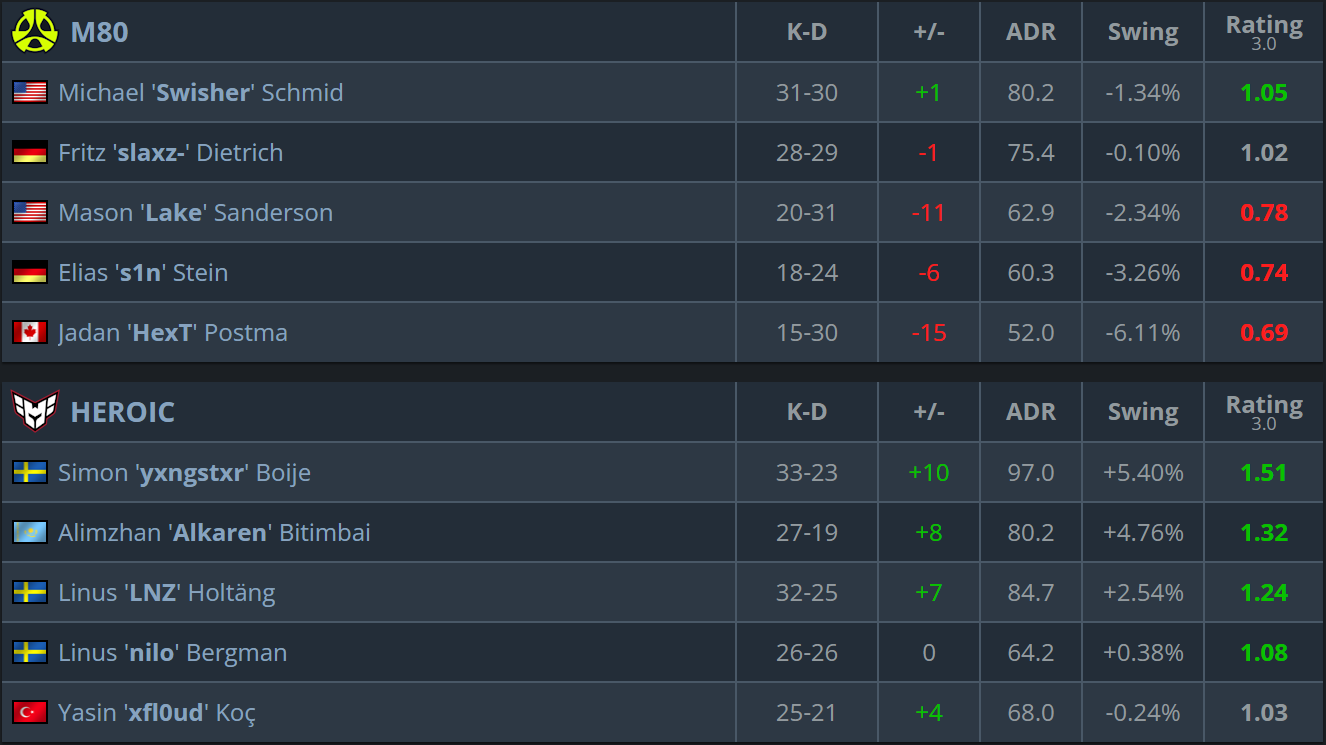Click the US flag beside Swisher
The width and height of the screenshot is (1326, 745).
click(30, 92)
